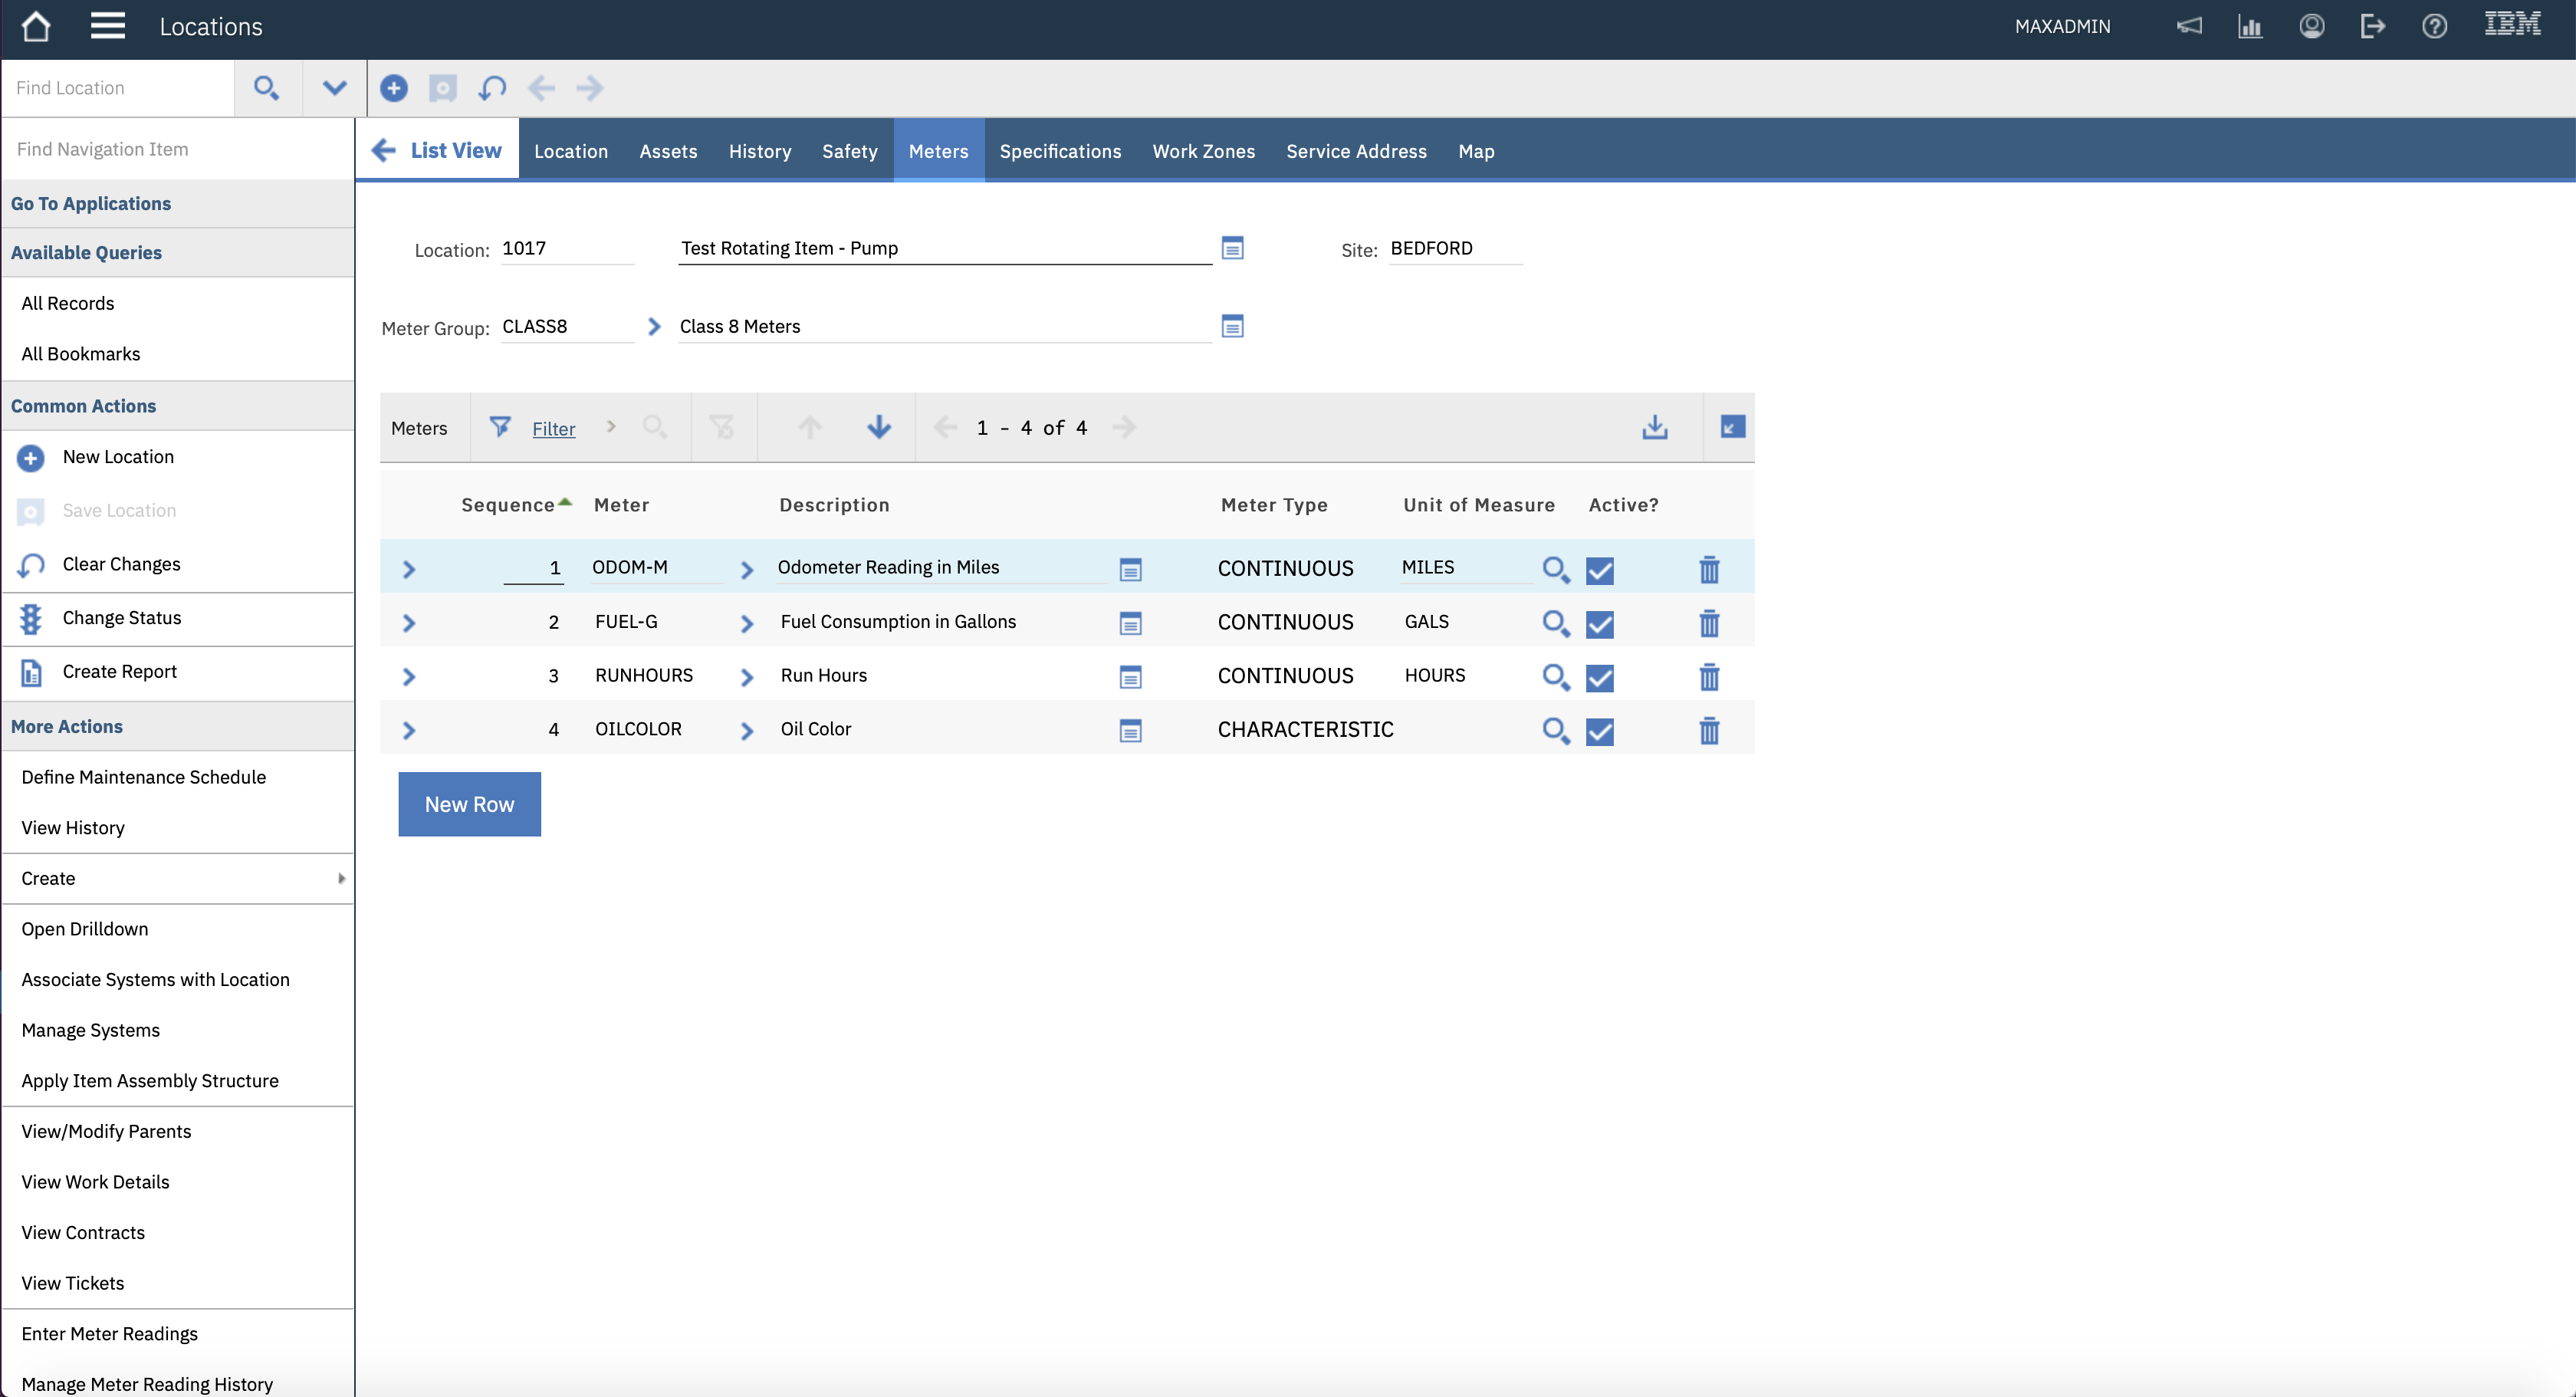Expand details for FUEL-G row
2576x1397 pixels.
pos(408,623)
